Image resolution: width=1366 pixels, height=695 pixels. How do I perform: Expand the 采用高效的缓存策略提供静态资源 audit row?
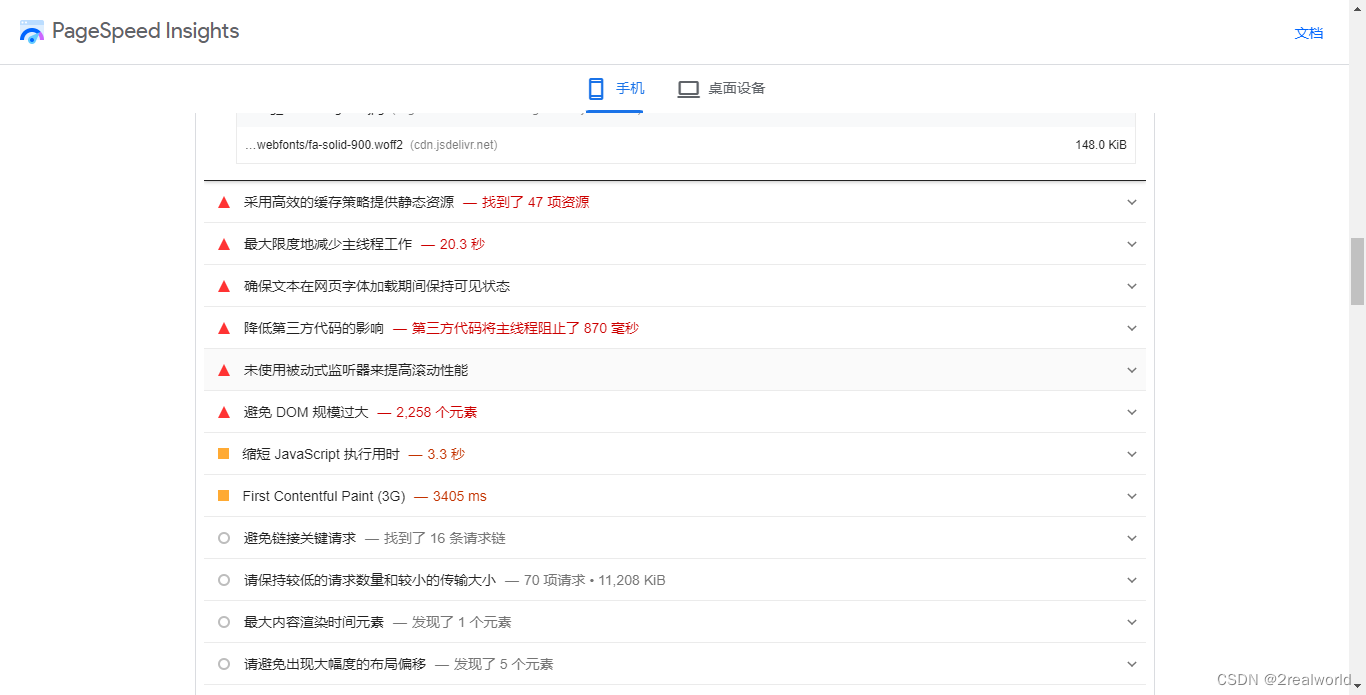click(1131, 201)
